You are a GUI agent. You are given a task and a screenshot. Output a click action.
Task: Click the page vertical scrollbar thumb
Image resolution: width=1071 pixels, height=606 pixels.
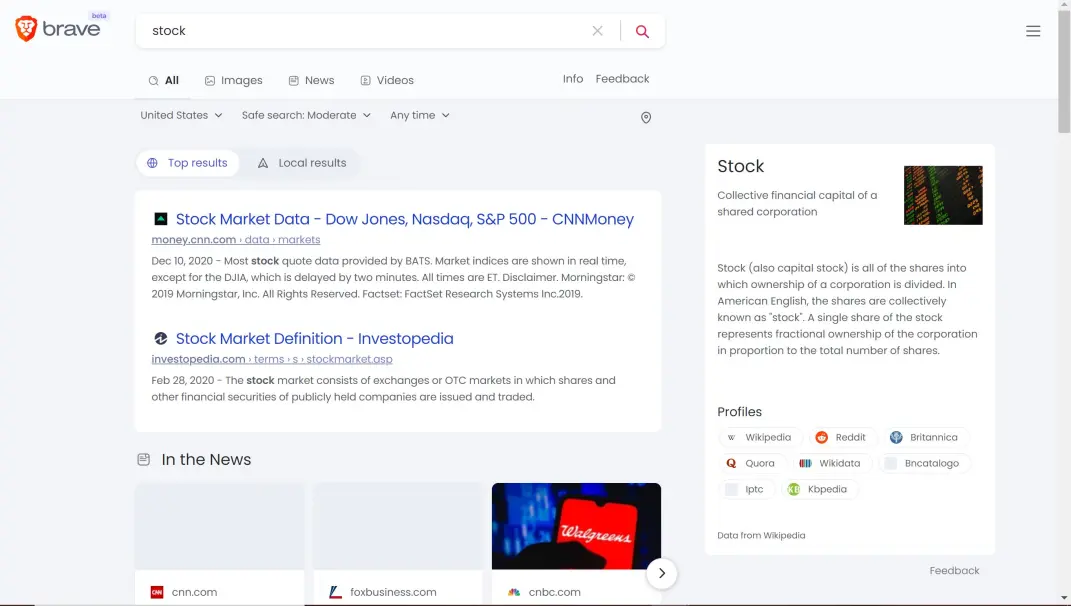point(1064,72)
